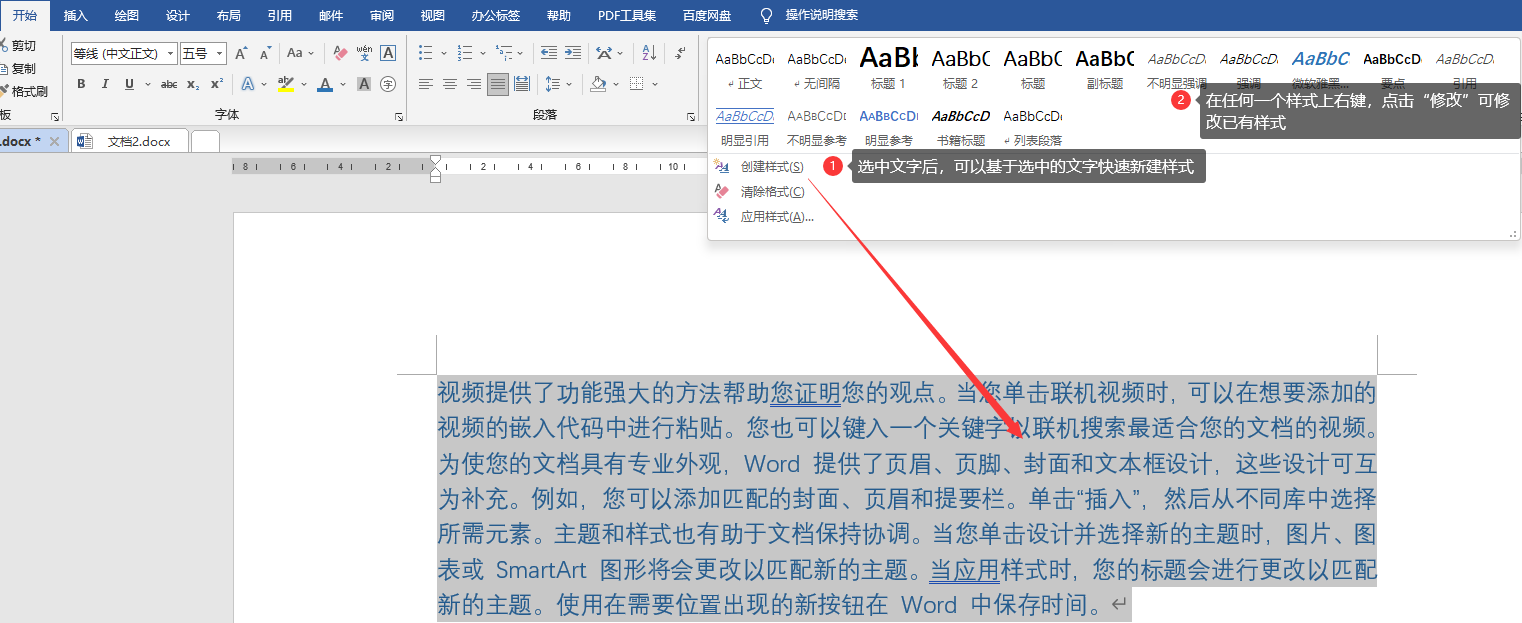The image size is (1522, 623).
Task: Increase font size with the grow-font icon
Action: tap(241, 54)
